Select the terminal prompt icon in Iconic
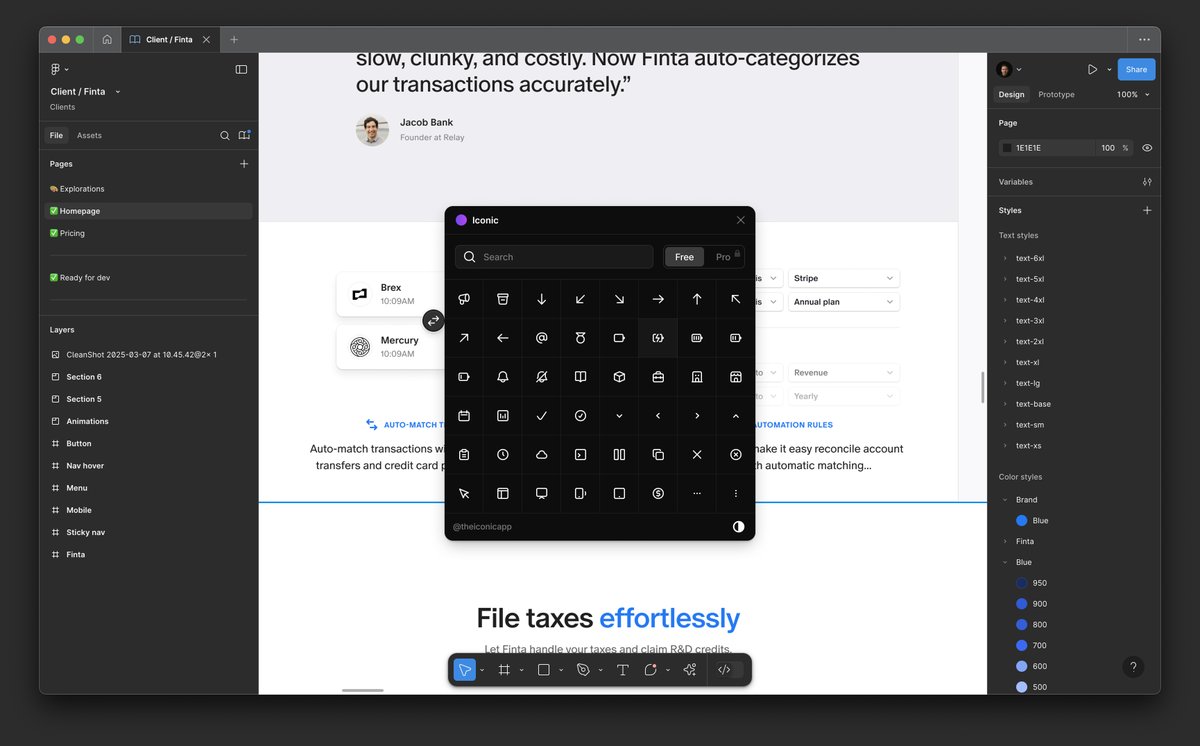This screenshot has width=1200, height=746. pos(580,455)
